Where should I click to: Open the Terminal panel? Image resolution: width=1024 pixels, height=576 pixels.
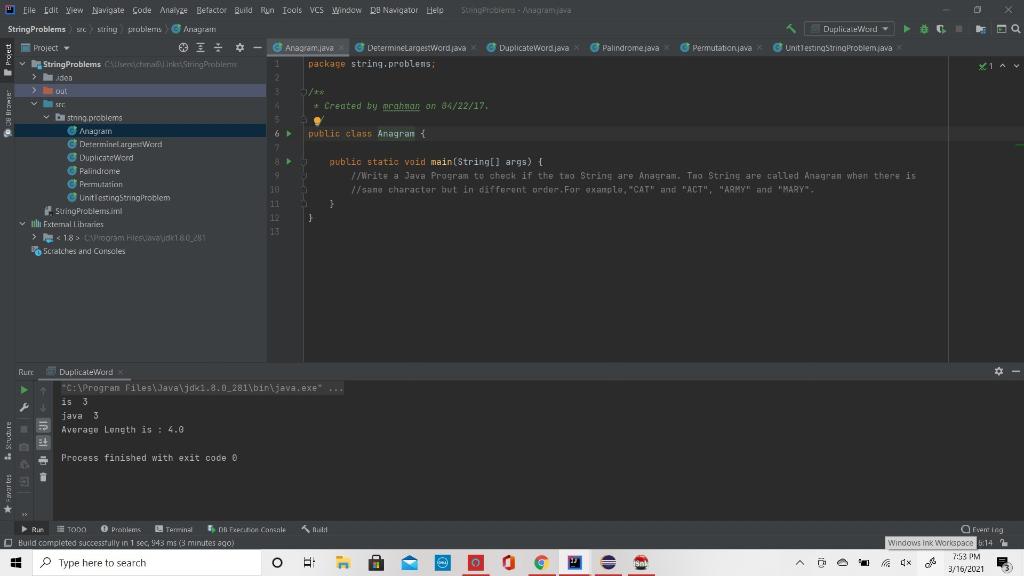(175, 529)
